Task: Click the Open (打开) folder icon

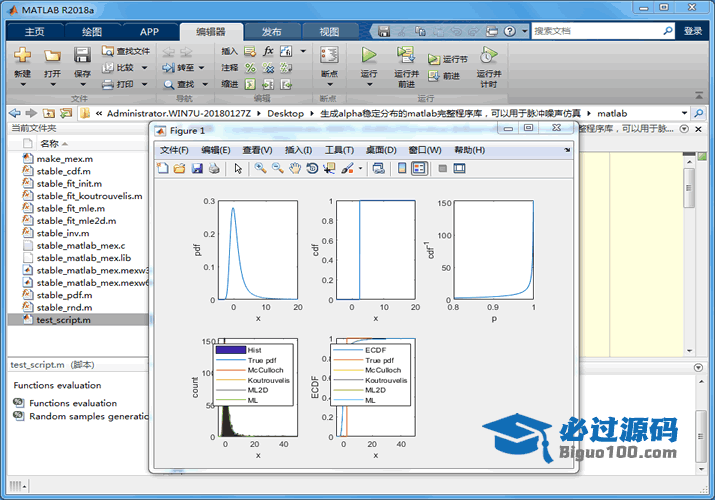Action: point(52,56)
